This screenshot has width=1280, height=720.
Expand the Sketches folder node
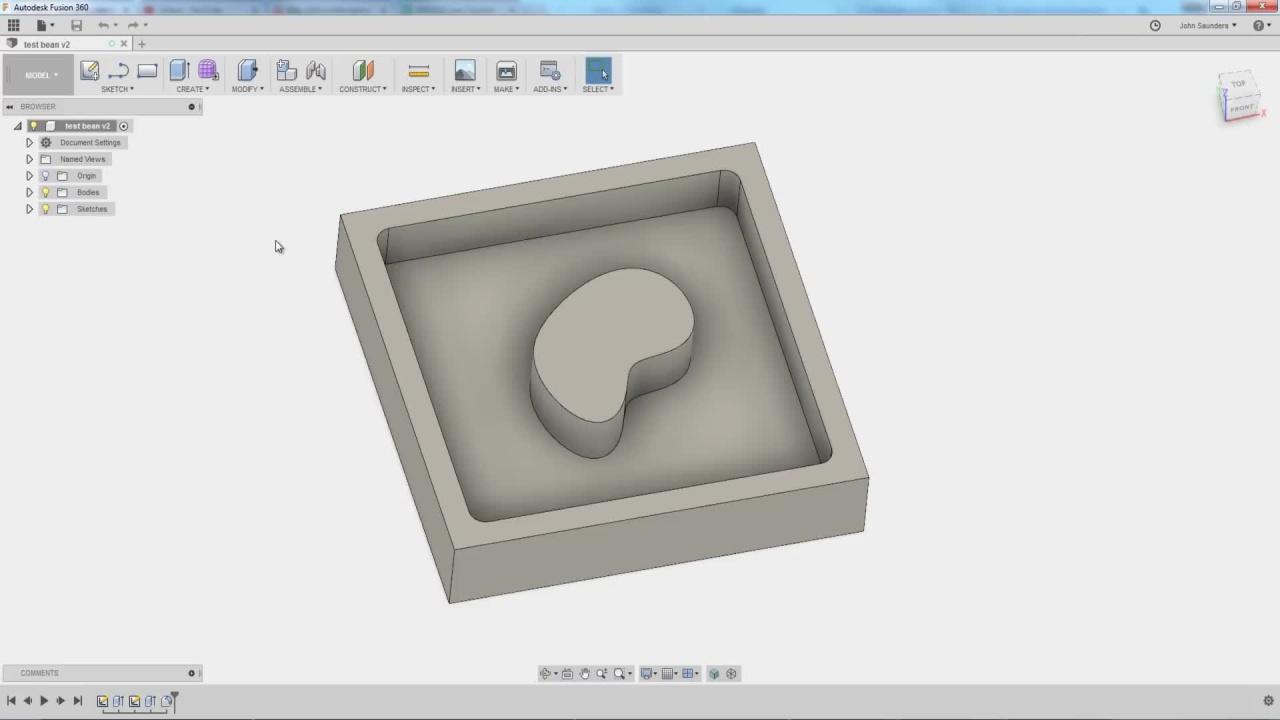click(x=29, y=209)
